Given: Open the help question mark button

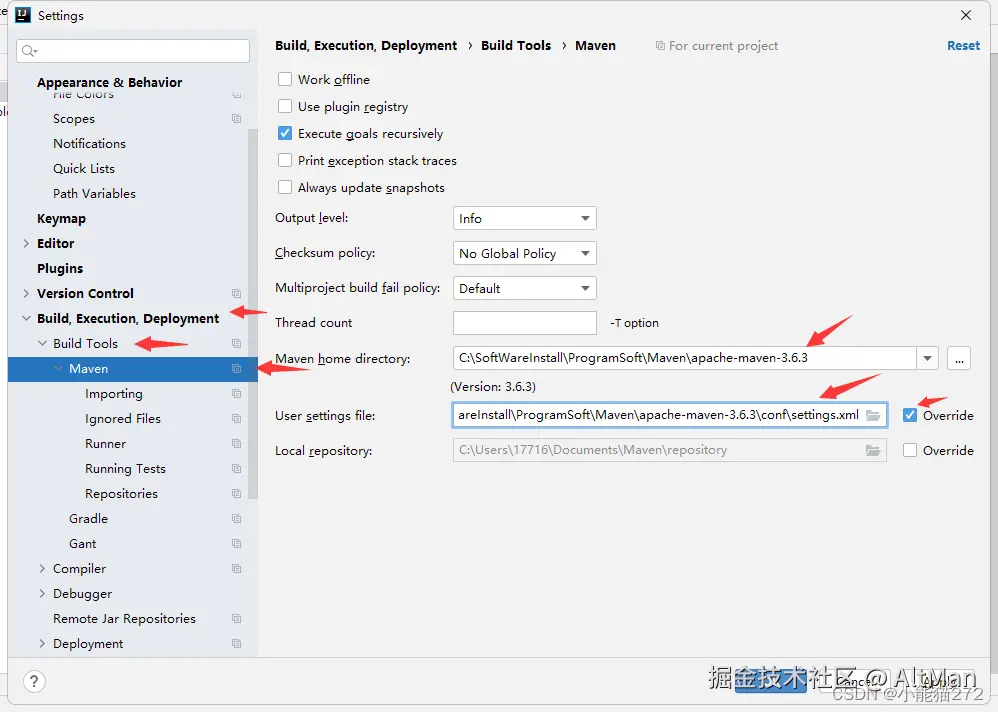Looking at the screenshot, I should (x=34, y=681).
